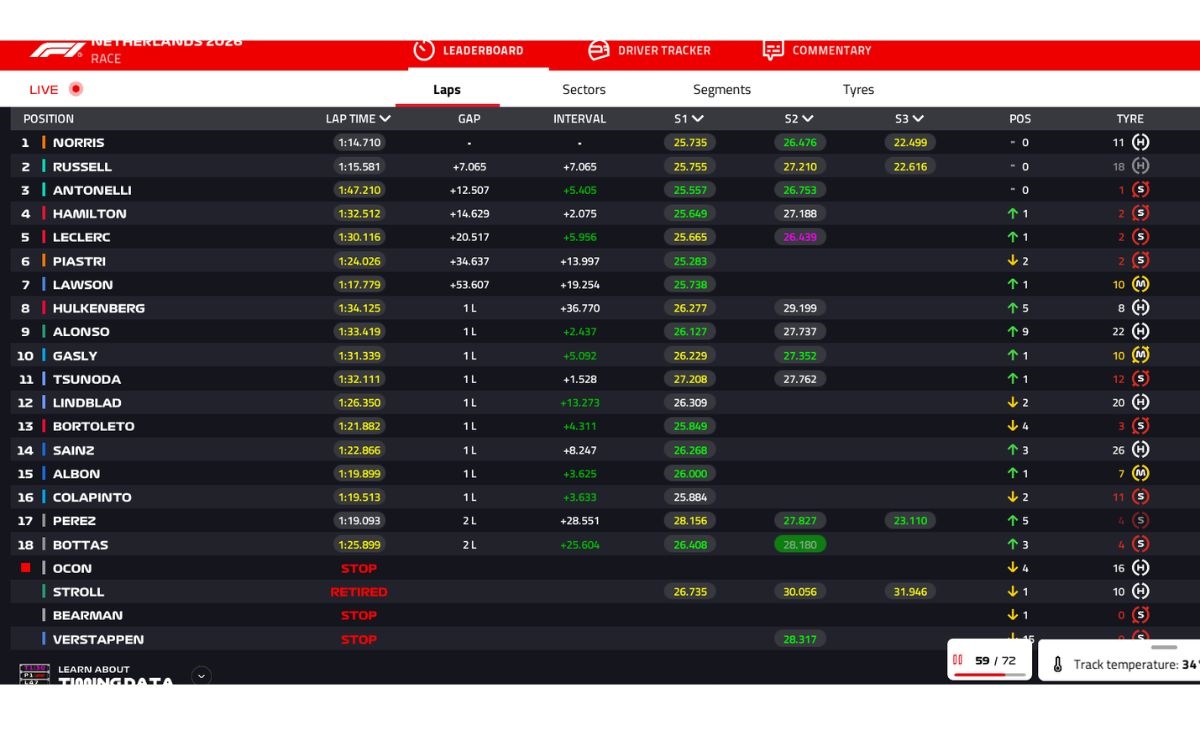The width and height of the screenshot is (1200, 729).
Task: Click the thermometer track temperature icon
Action: point(1057,664)
